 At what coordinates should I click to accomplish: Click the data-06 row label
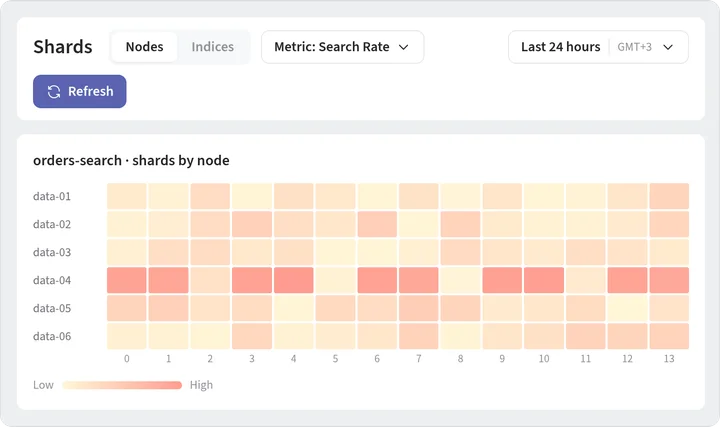coord(52,337)
